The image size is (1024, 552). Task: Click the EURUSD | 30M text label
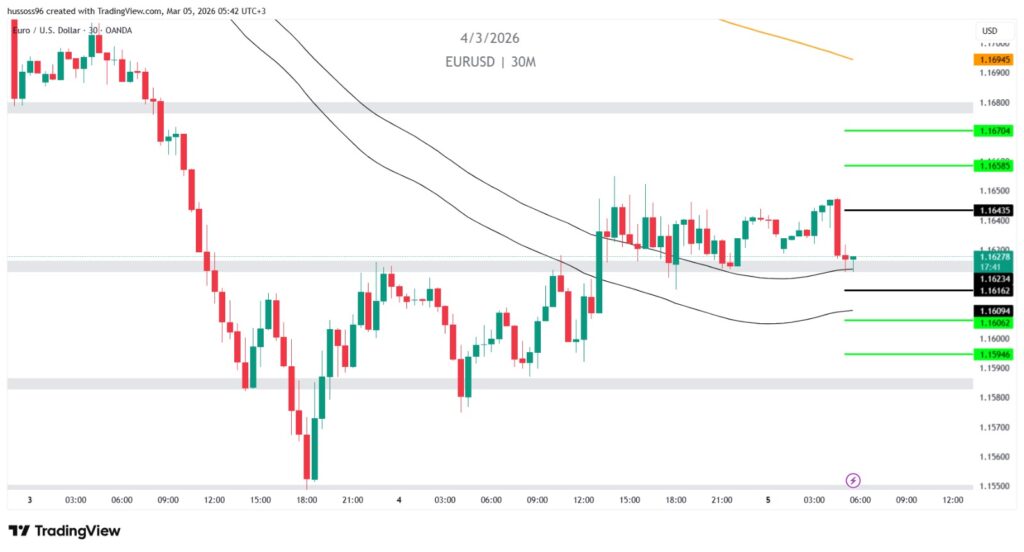click(x=491, y=62)
